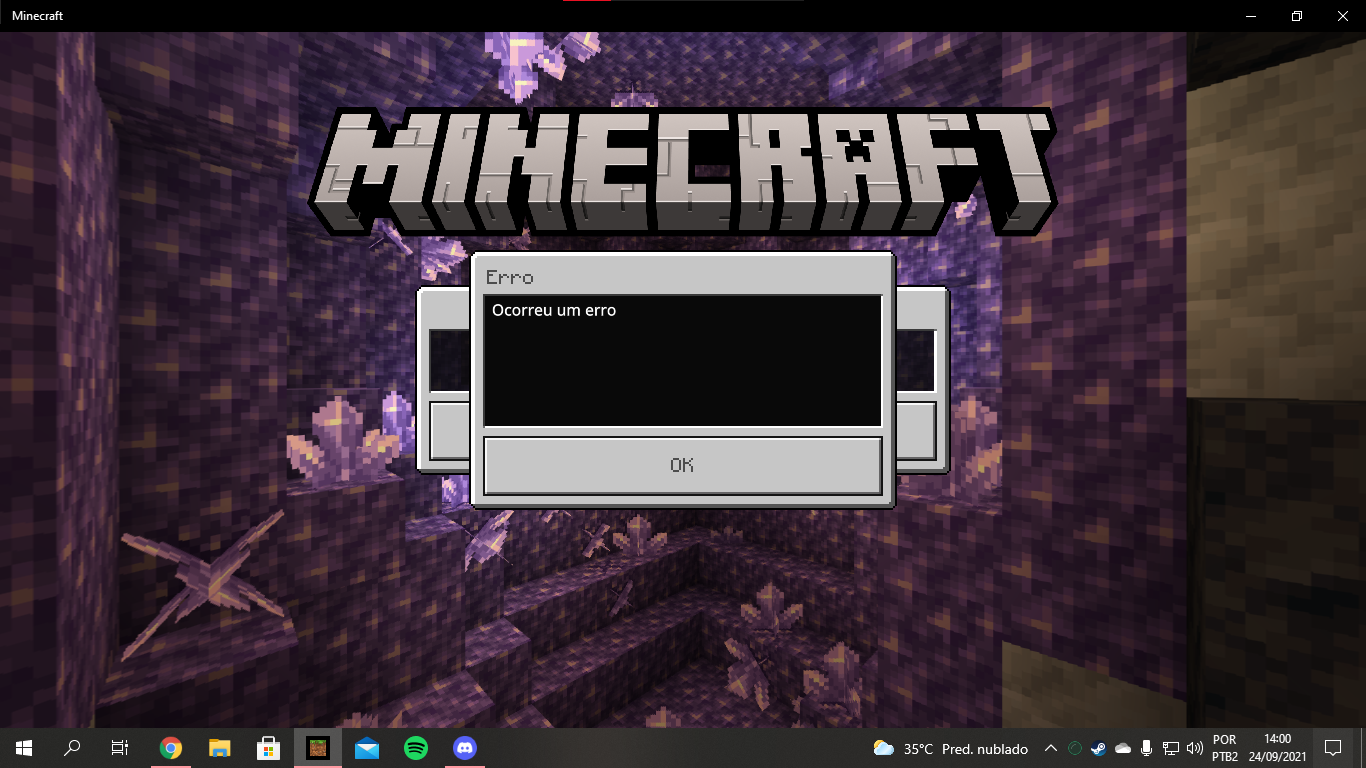Launch Google Chrome from the taskbar

tap(171, 747)
